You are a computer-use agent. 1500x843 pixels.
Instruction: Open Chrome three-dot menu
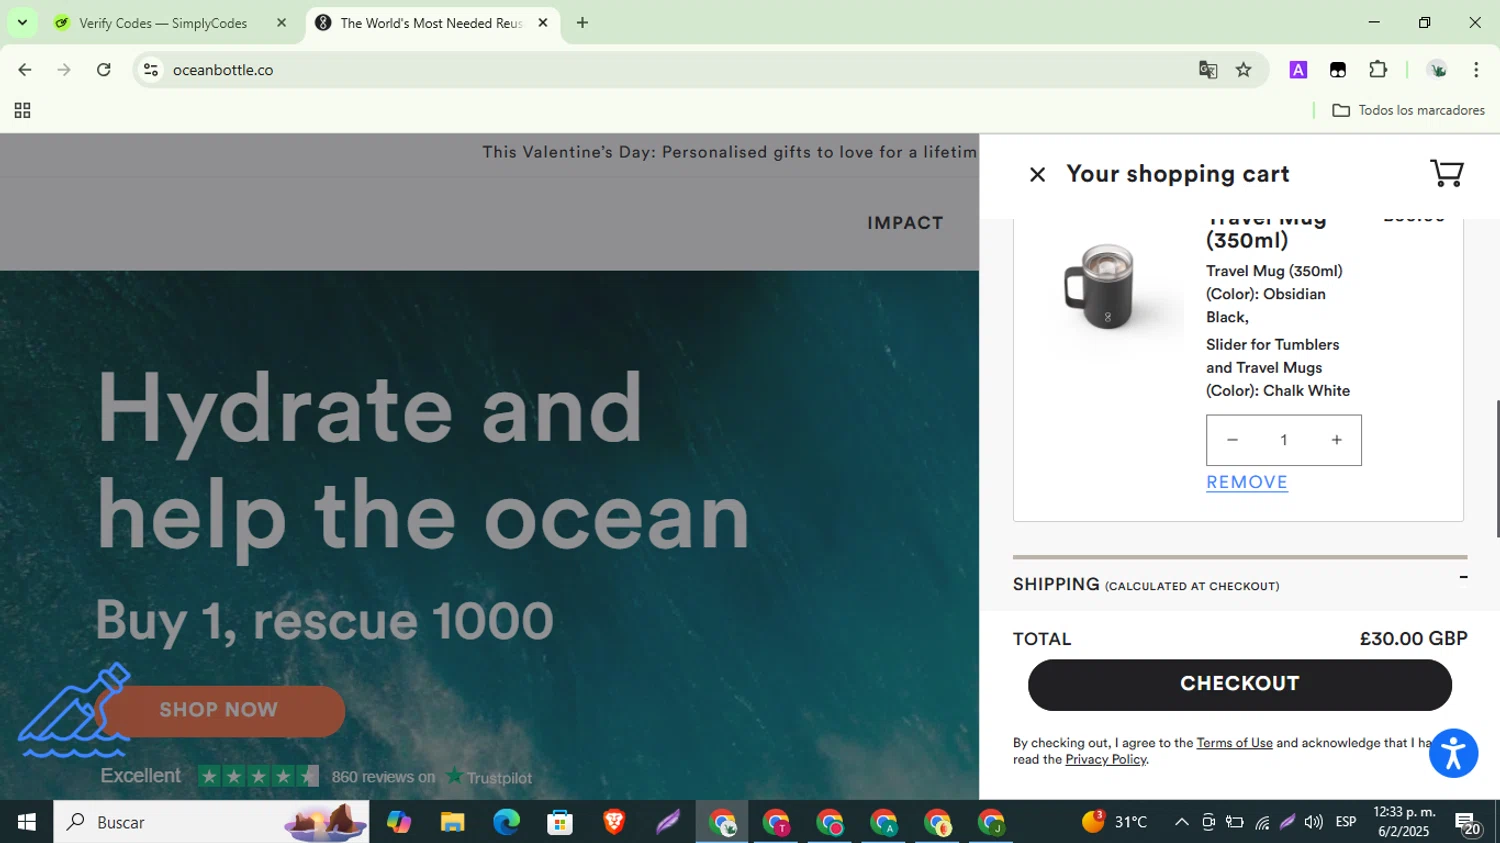click(x=1476, y=70)
